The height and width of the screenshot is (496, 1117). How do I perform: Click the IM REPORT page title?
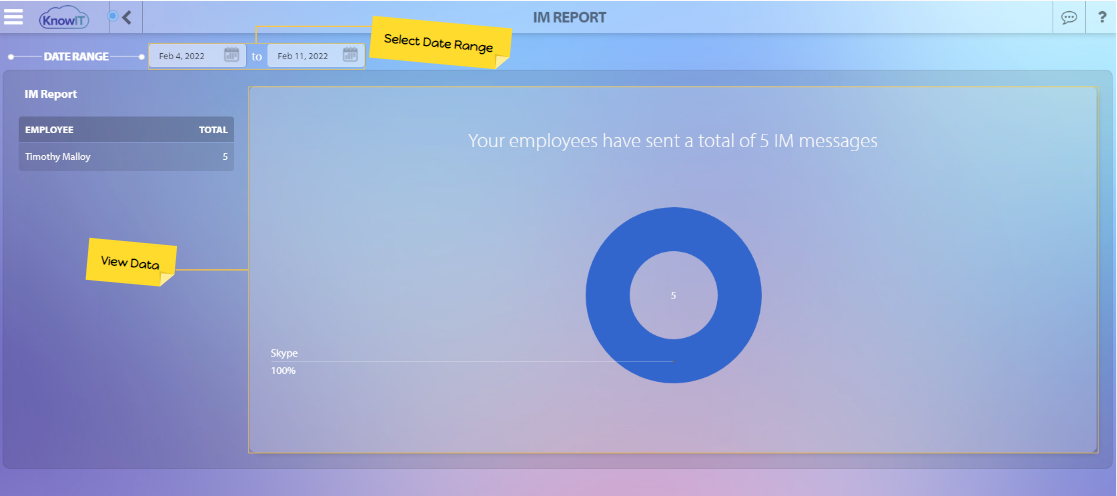570,17
